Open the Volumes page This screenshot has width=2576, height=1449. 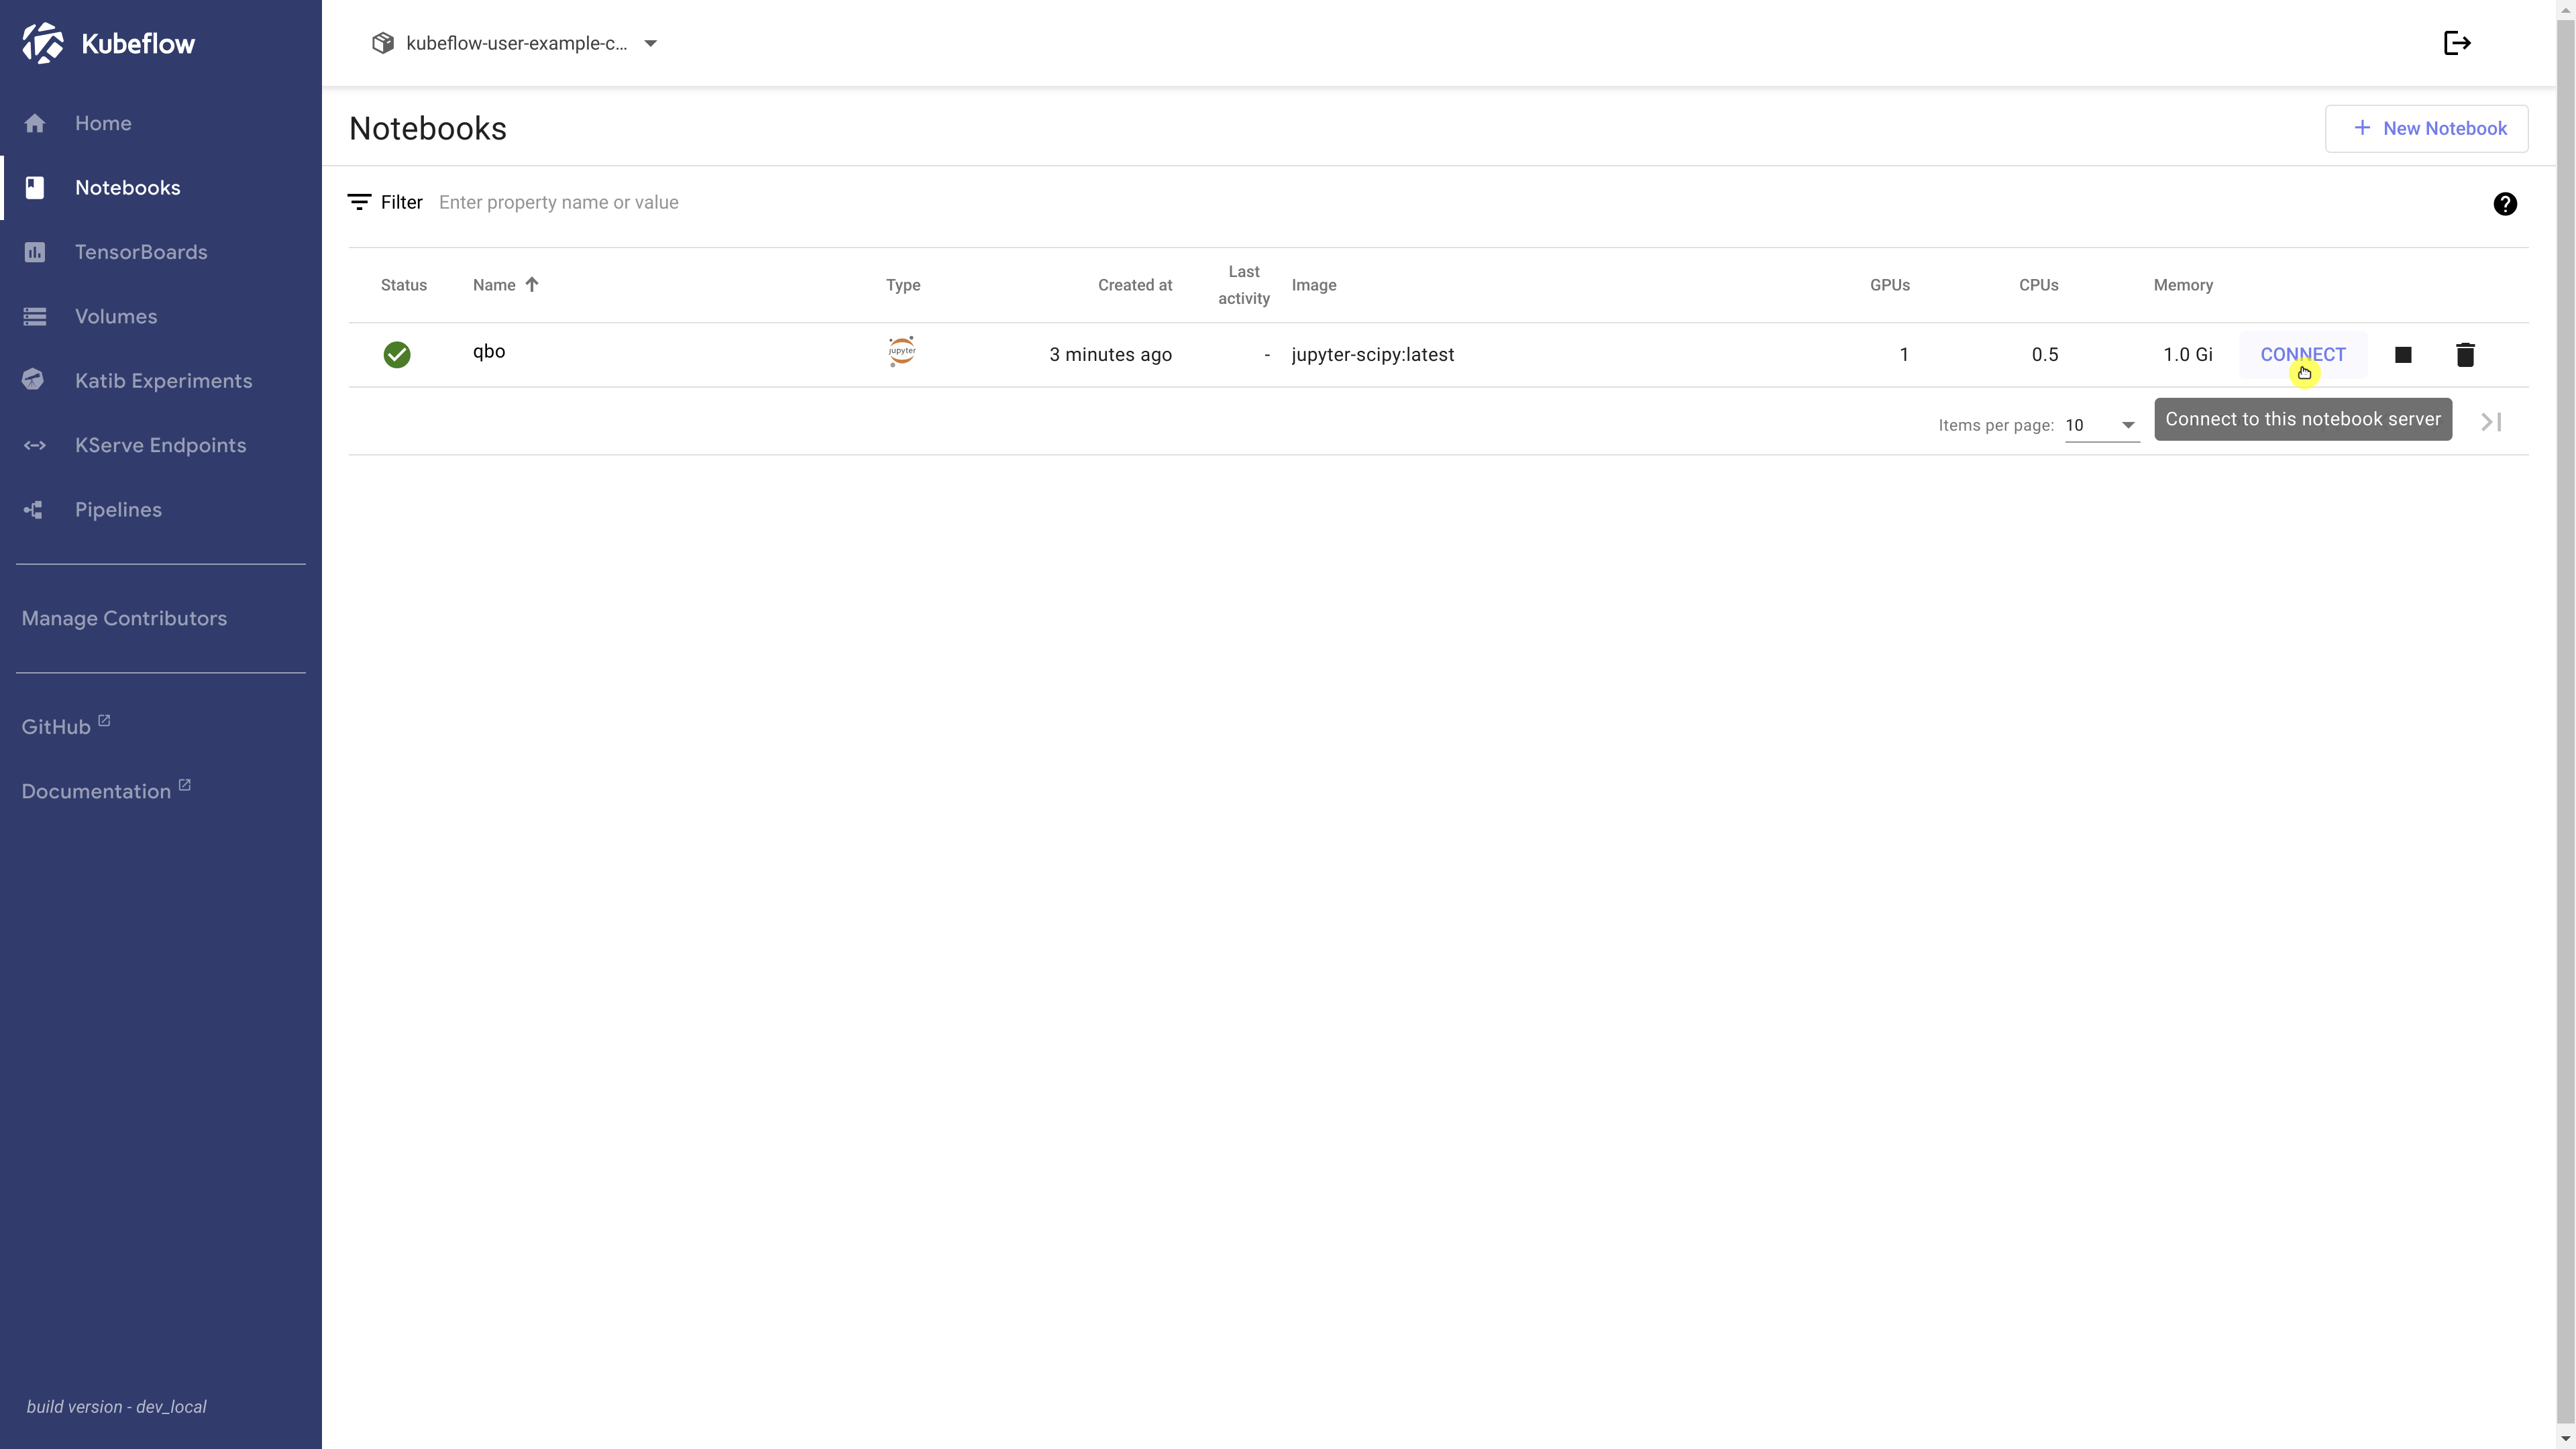coord(116,317)
